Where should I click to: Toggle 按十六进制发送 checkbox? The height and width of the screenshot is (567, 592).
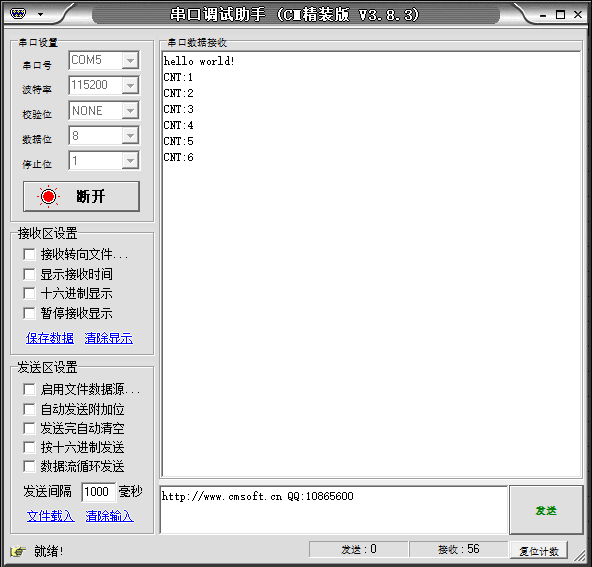tap(29, 447)
